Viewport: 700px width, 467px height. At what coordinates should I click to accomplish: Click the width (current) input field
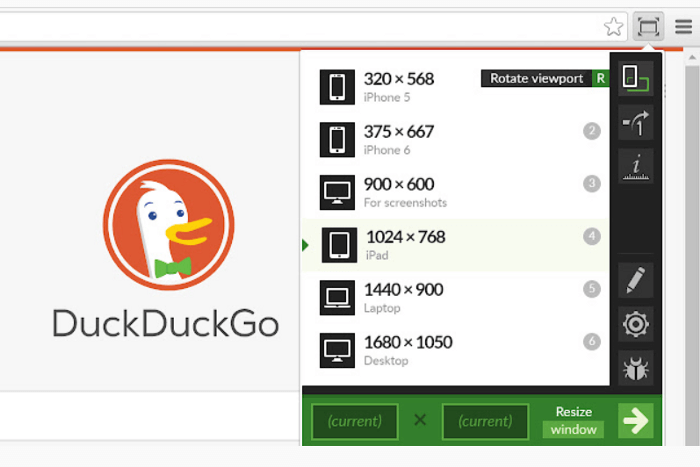point(355,421)
